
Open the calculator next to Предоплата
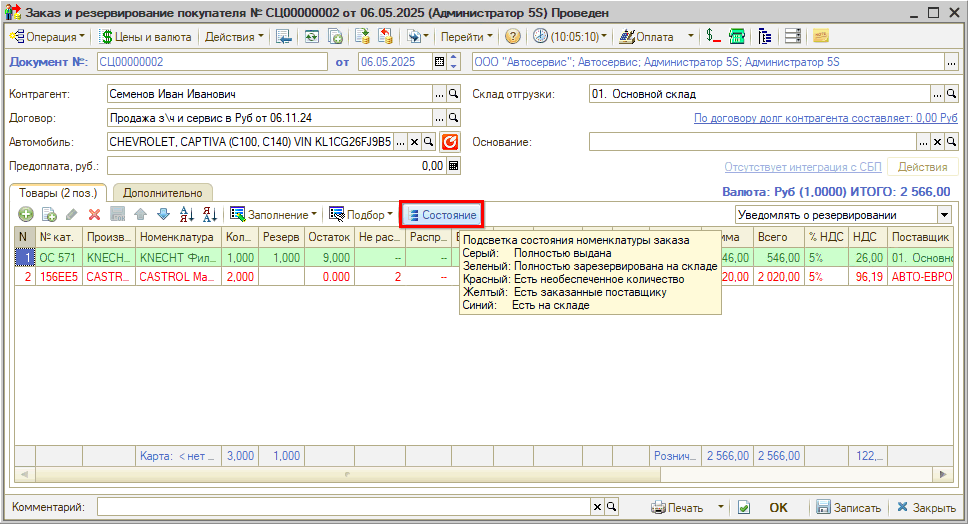453,166
